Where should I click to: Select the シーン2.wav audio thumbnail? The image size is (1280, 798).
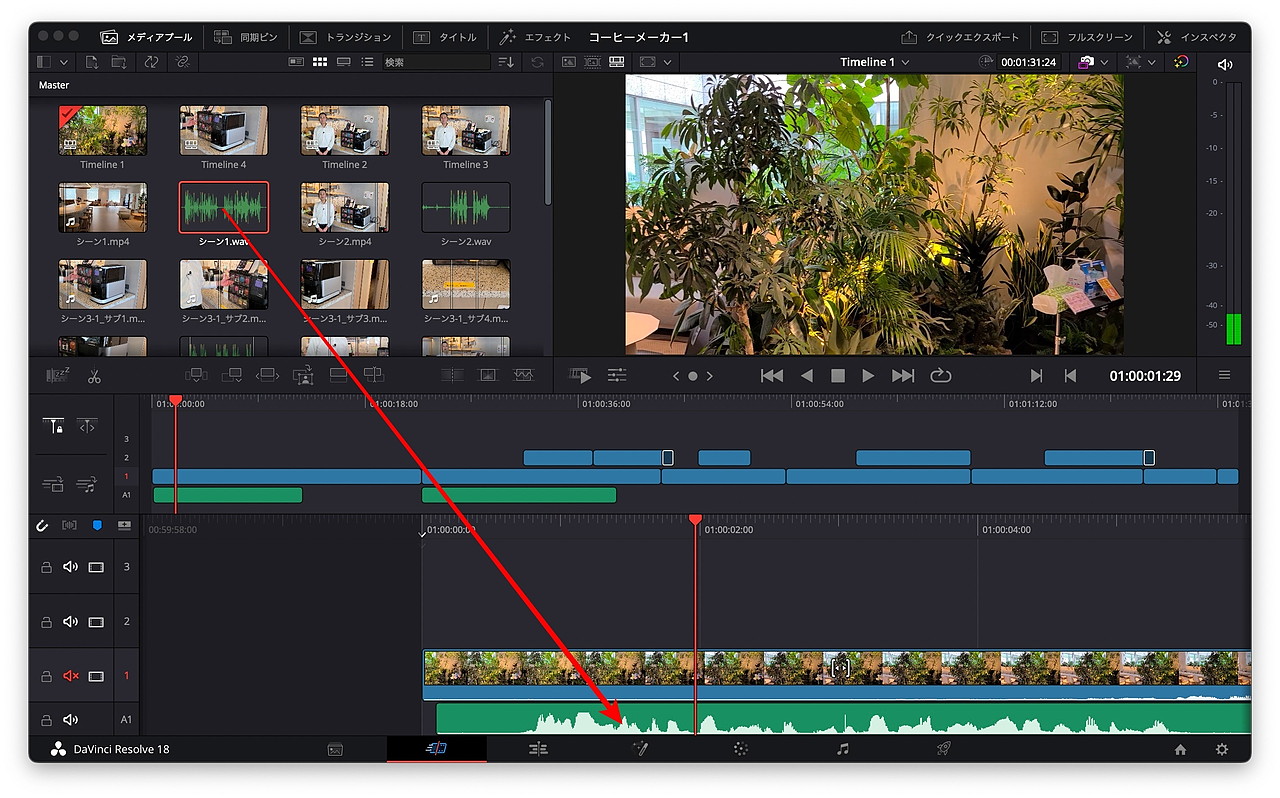click(x=466, y=207)
